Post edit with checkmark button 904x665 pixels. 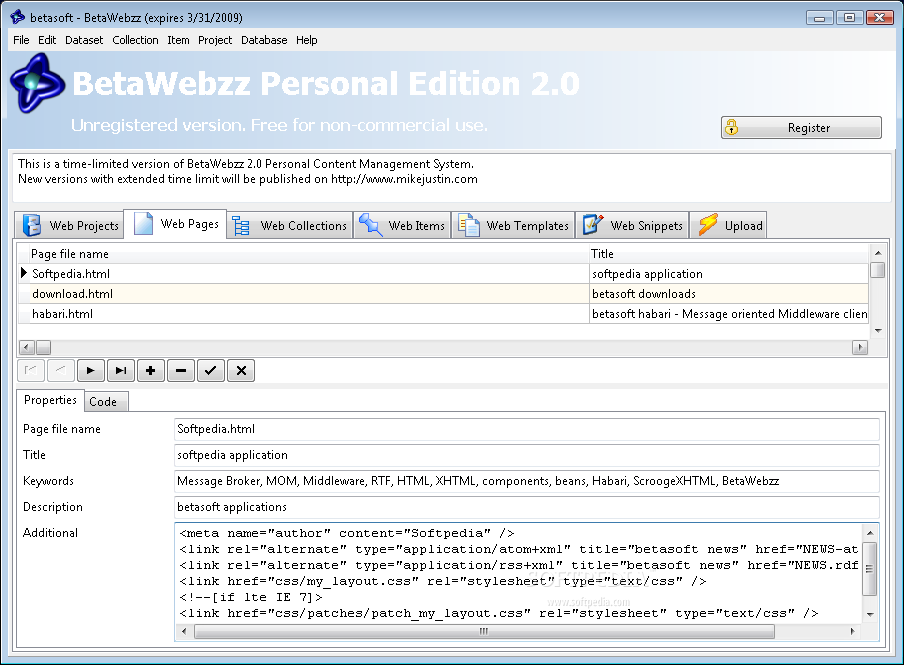coord(211,370)
